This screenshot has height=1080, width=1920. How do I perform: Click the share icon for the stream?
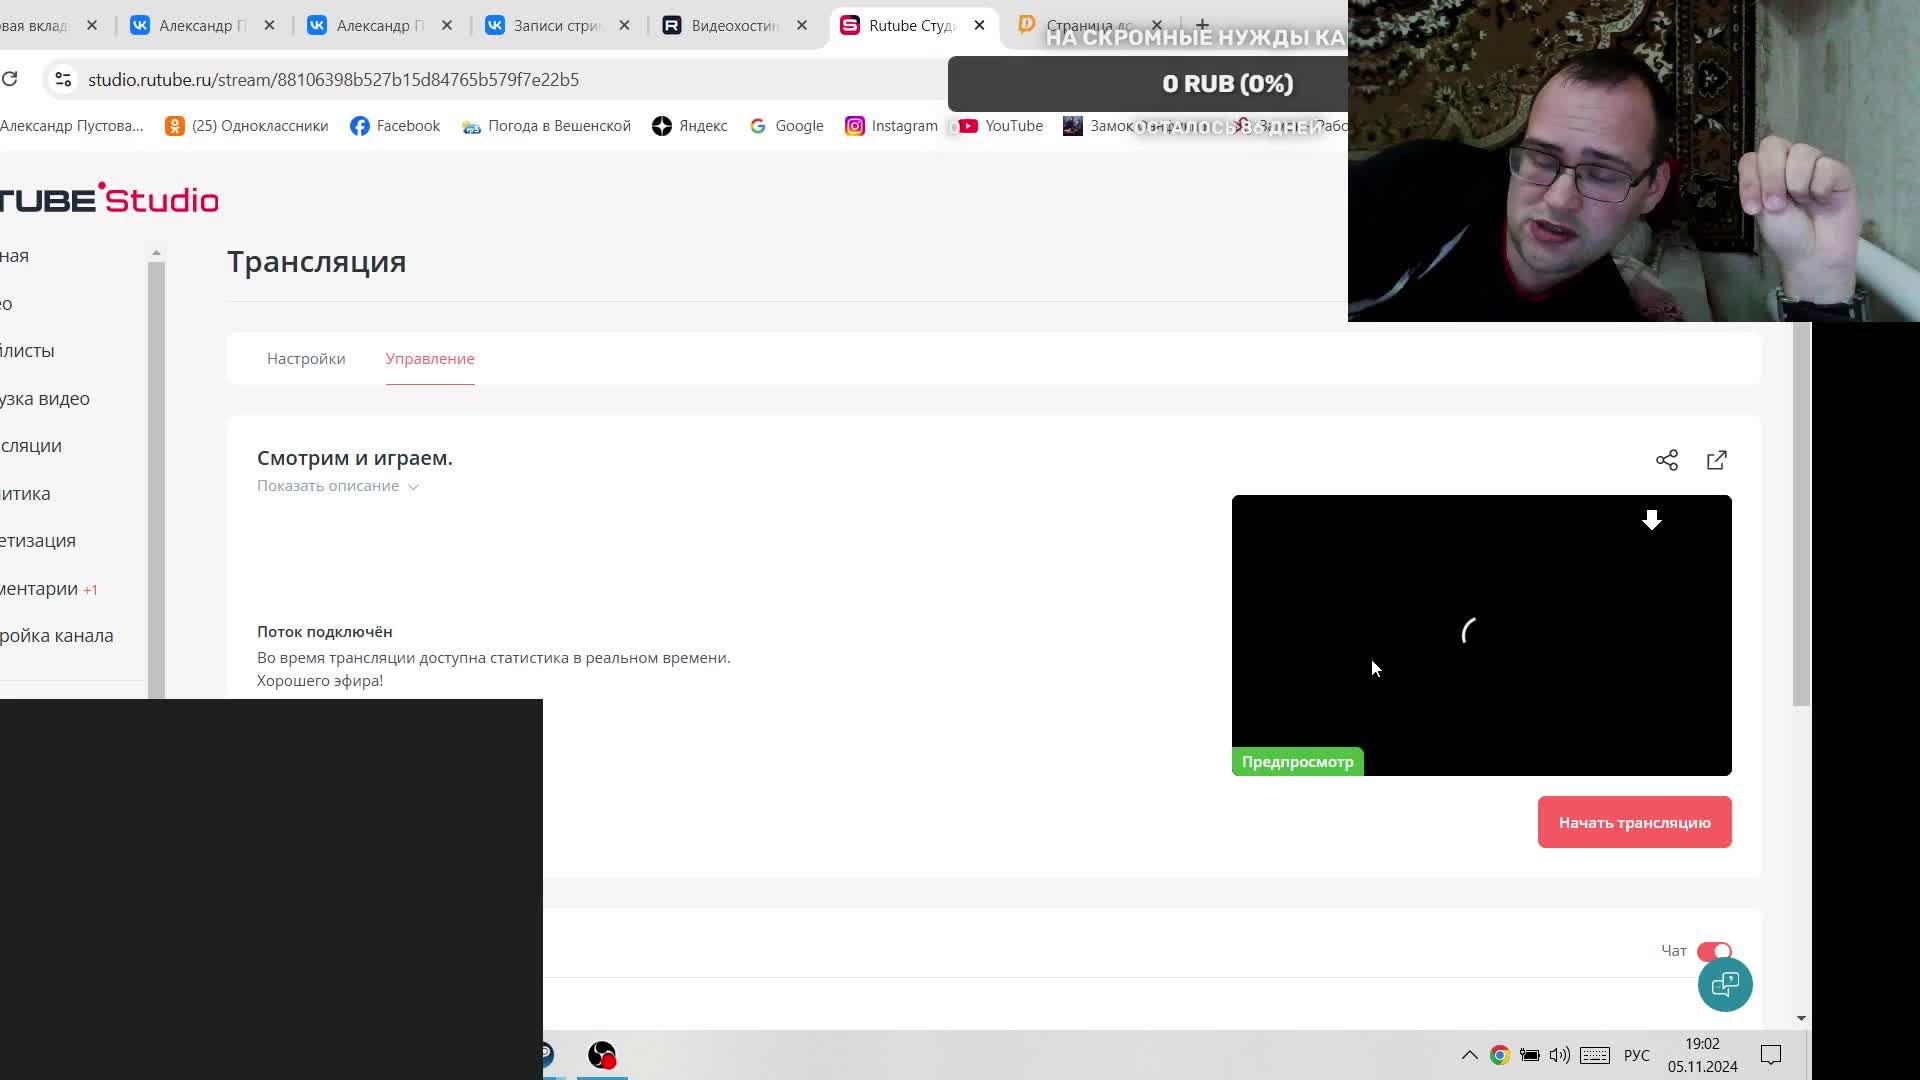pyautogui.click(x=1666, y=460)
